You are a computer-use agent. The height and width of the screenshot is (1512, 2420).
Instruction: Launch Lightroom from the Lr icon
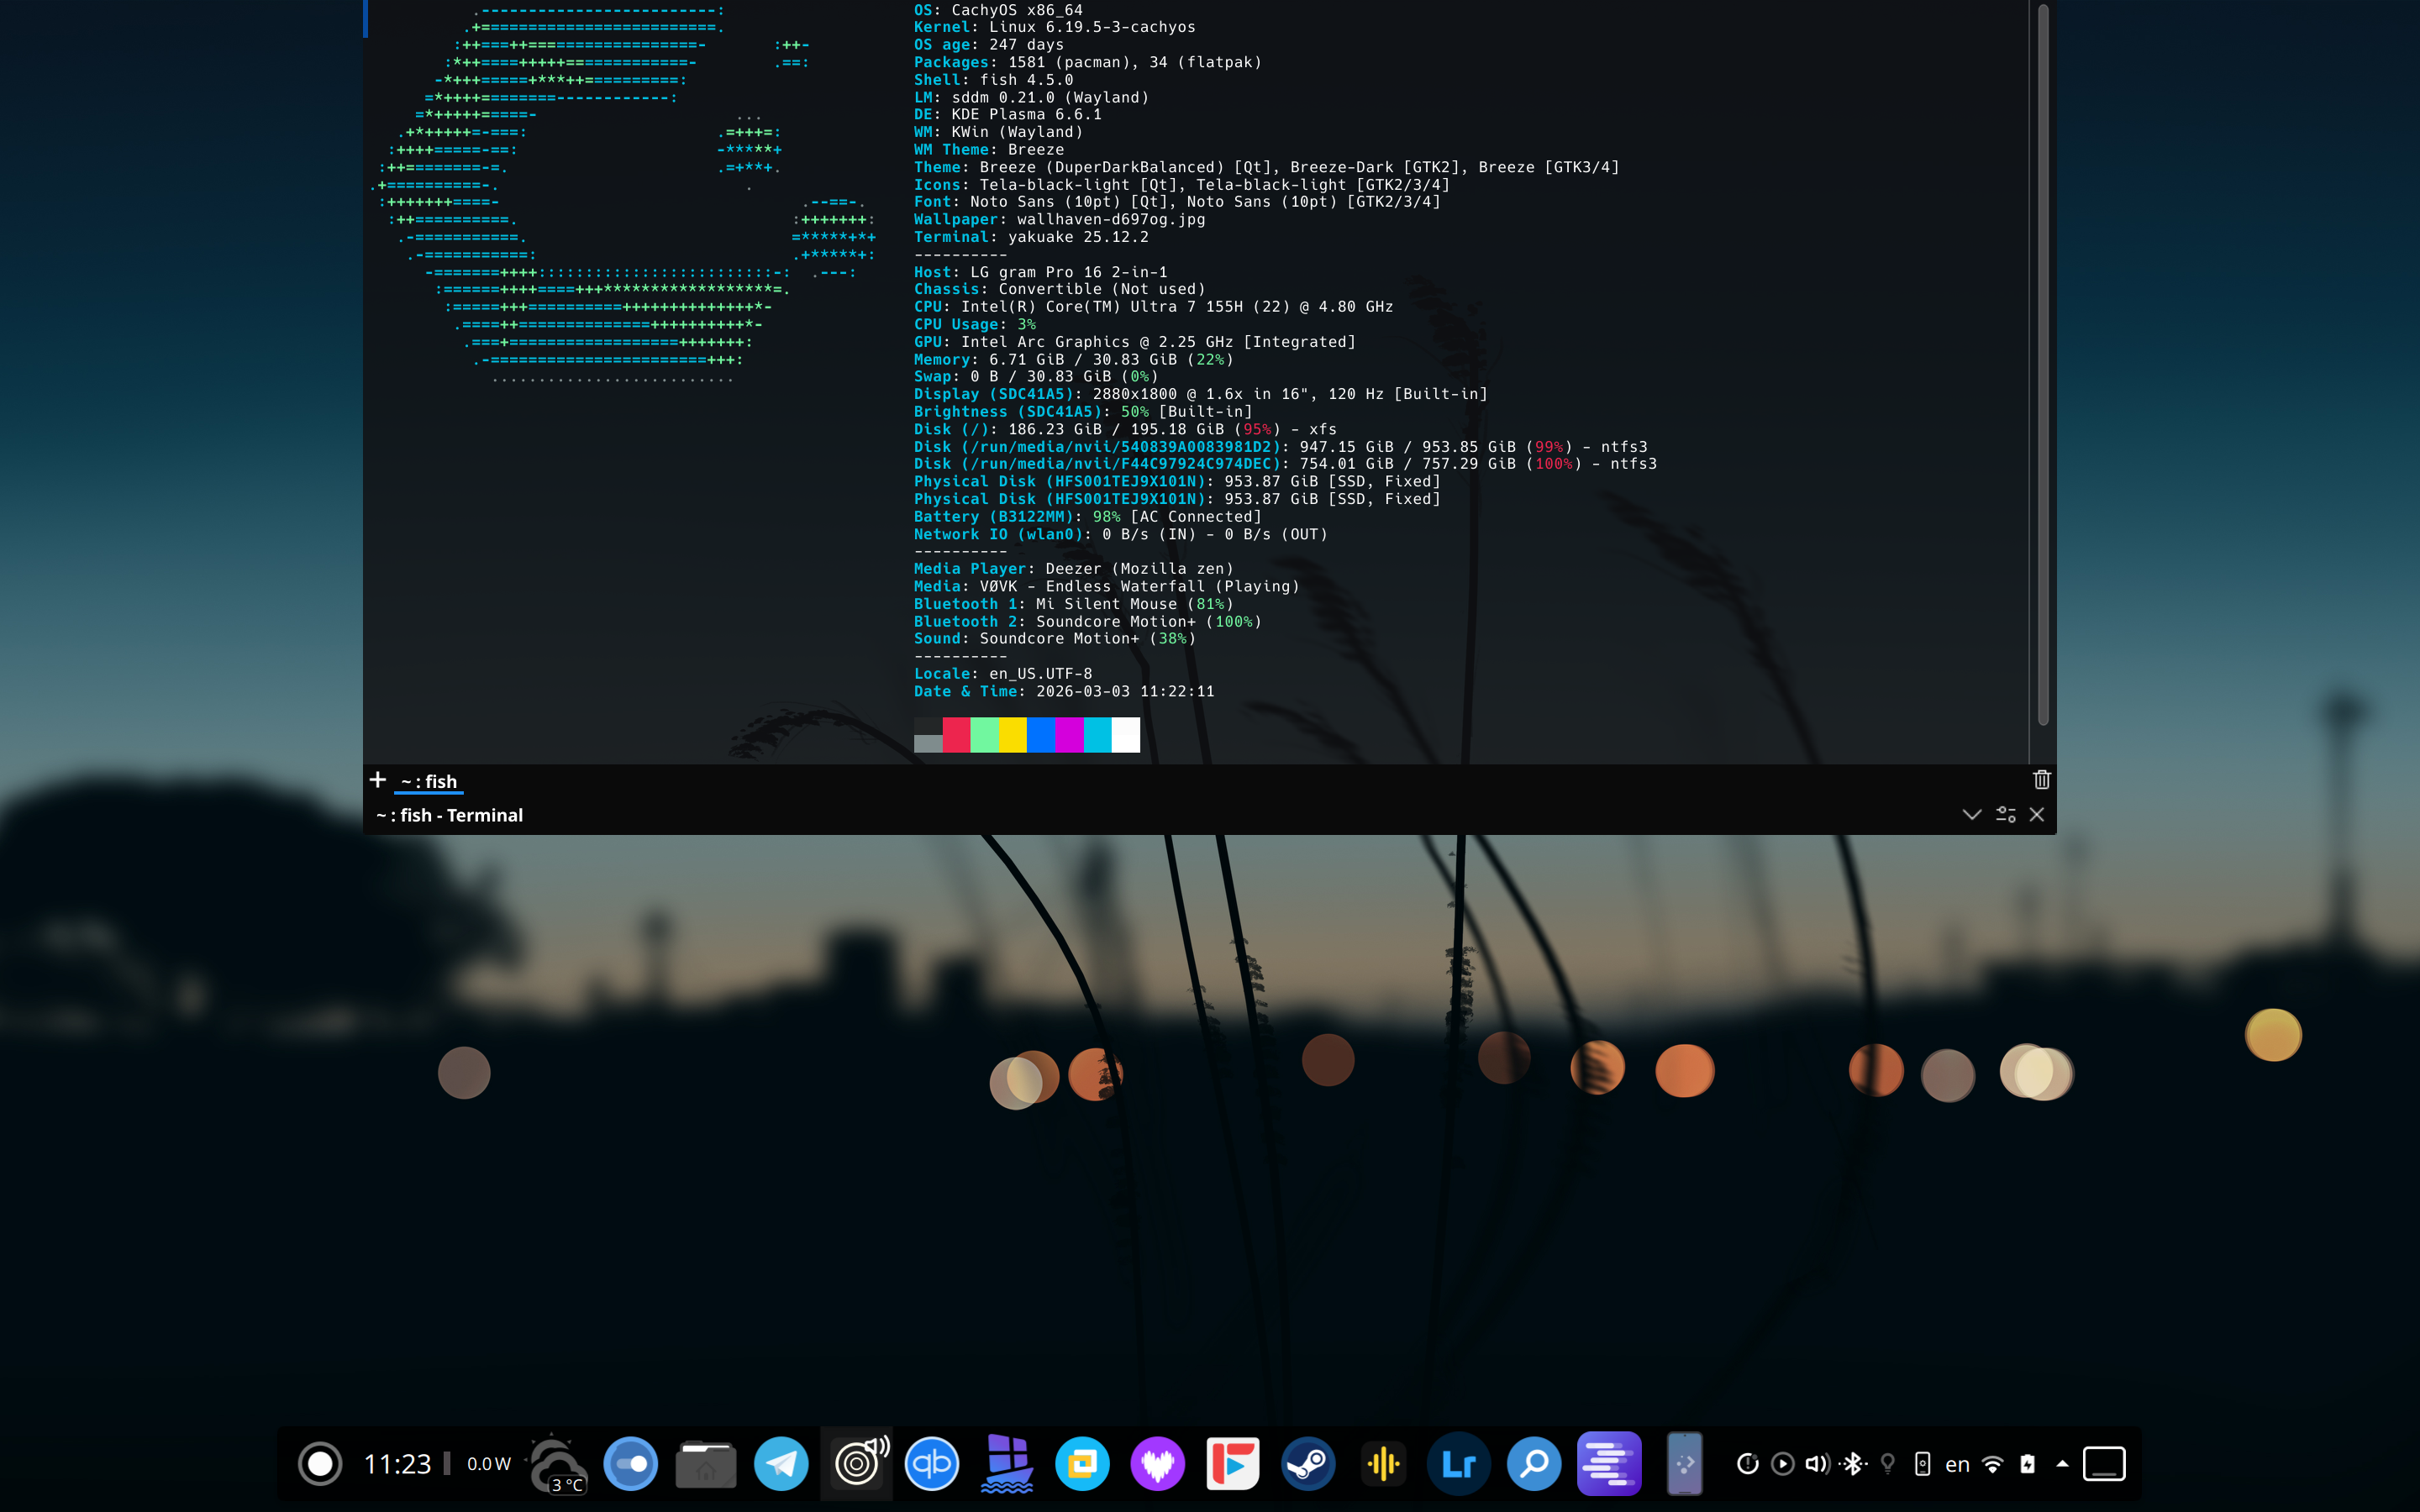click(1458, 1464)
